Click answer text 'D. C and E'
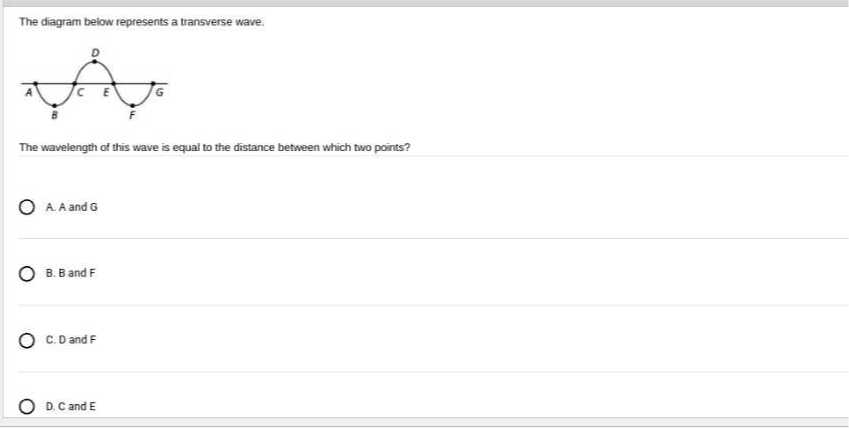The height and width of the screenshot is (428, 849). tap(71, 406)
